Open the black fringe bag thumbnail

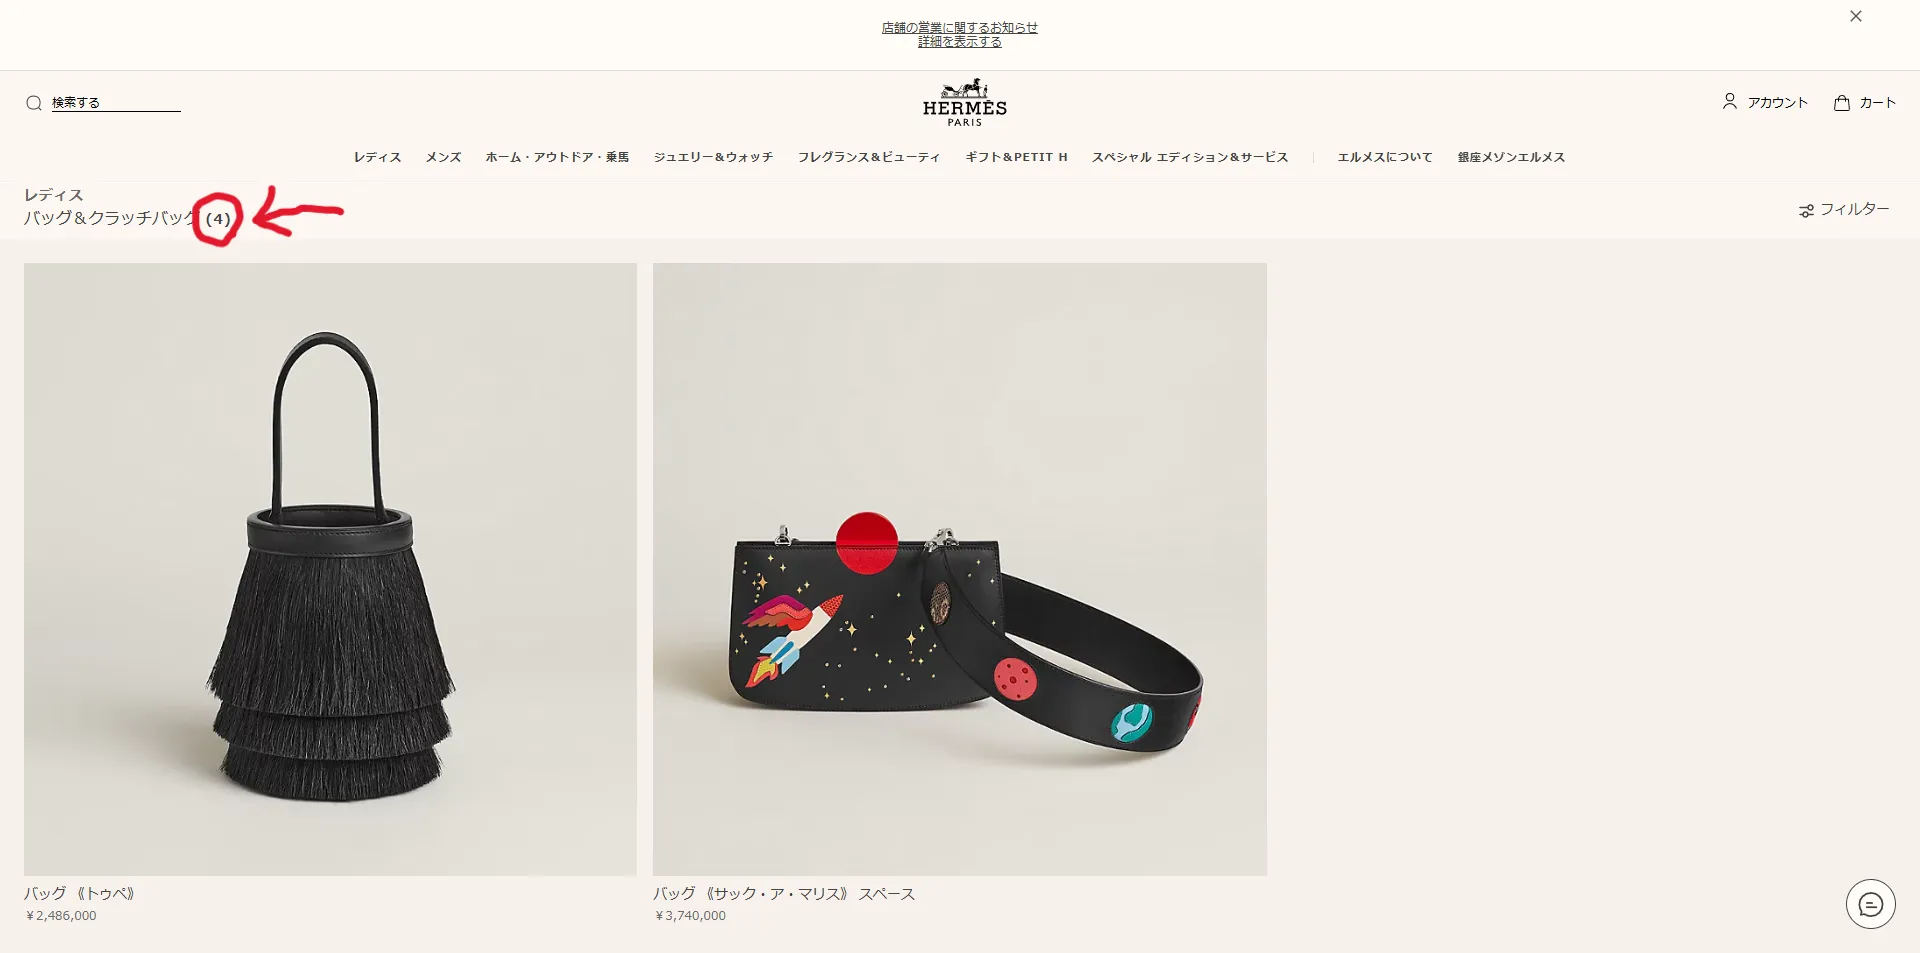point(330,569)
